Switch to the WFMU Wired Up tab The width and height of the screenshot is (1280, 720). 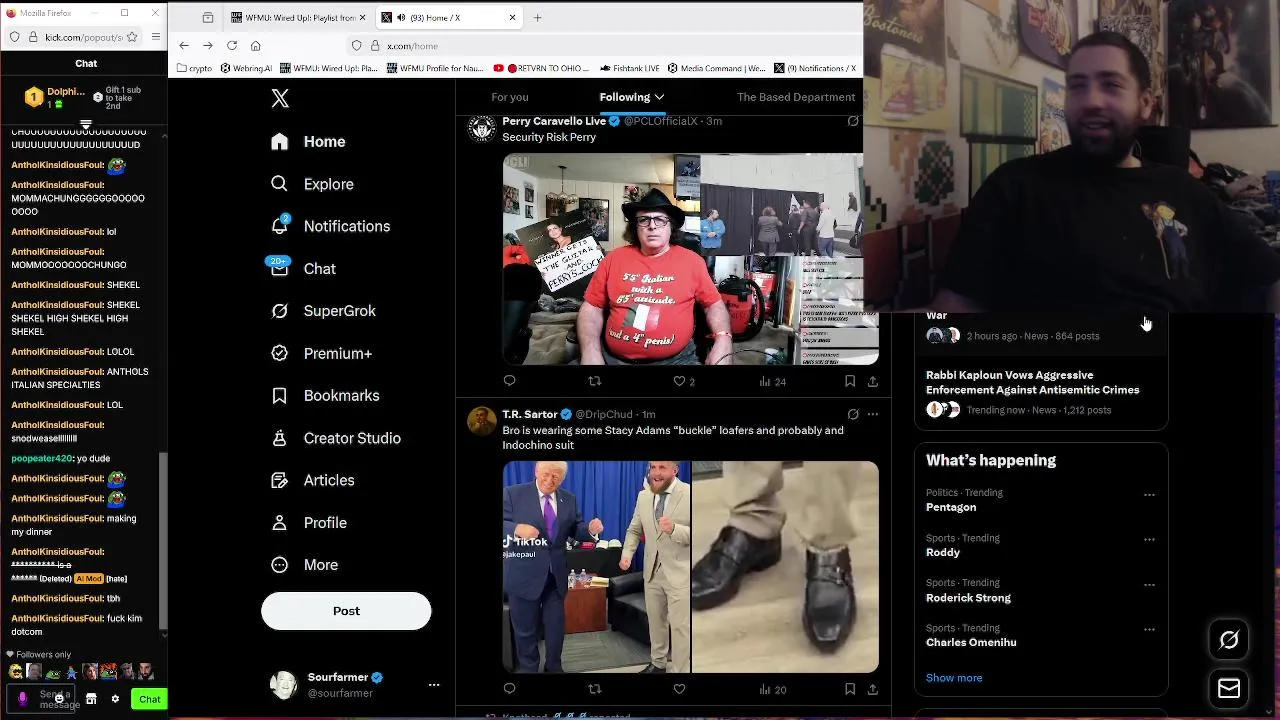tap(298, 18)
